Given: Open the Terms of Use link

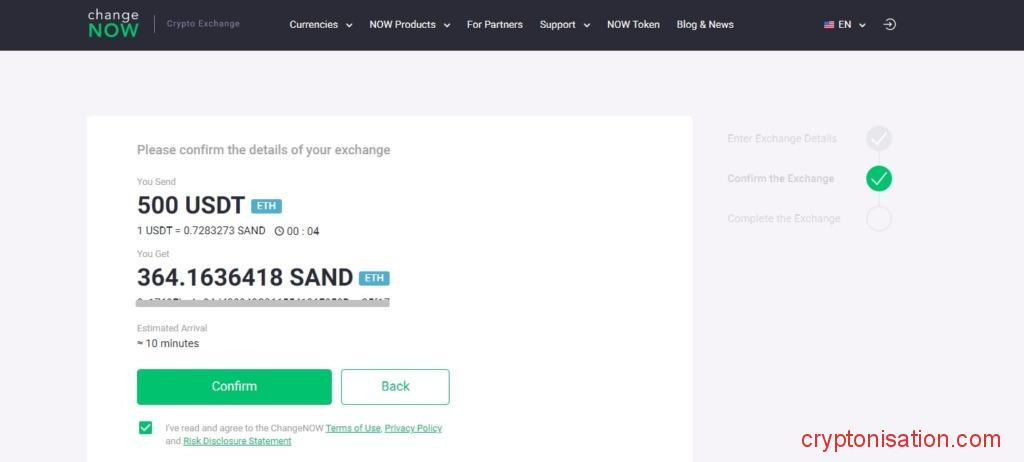Looking at the screenshot, I should 353,428.
